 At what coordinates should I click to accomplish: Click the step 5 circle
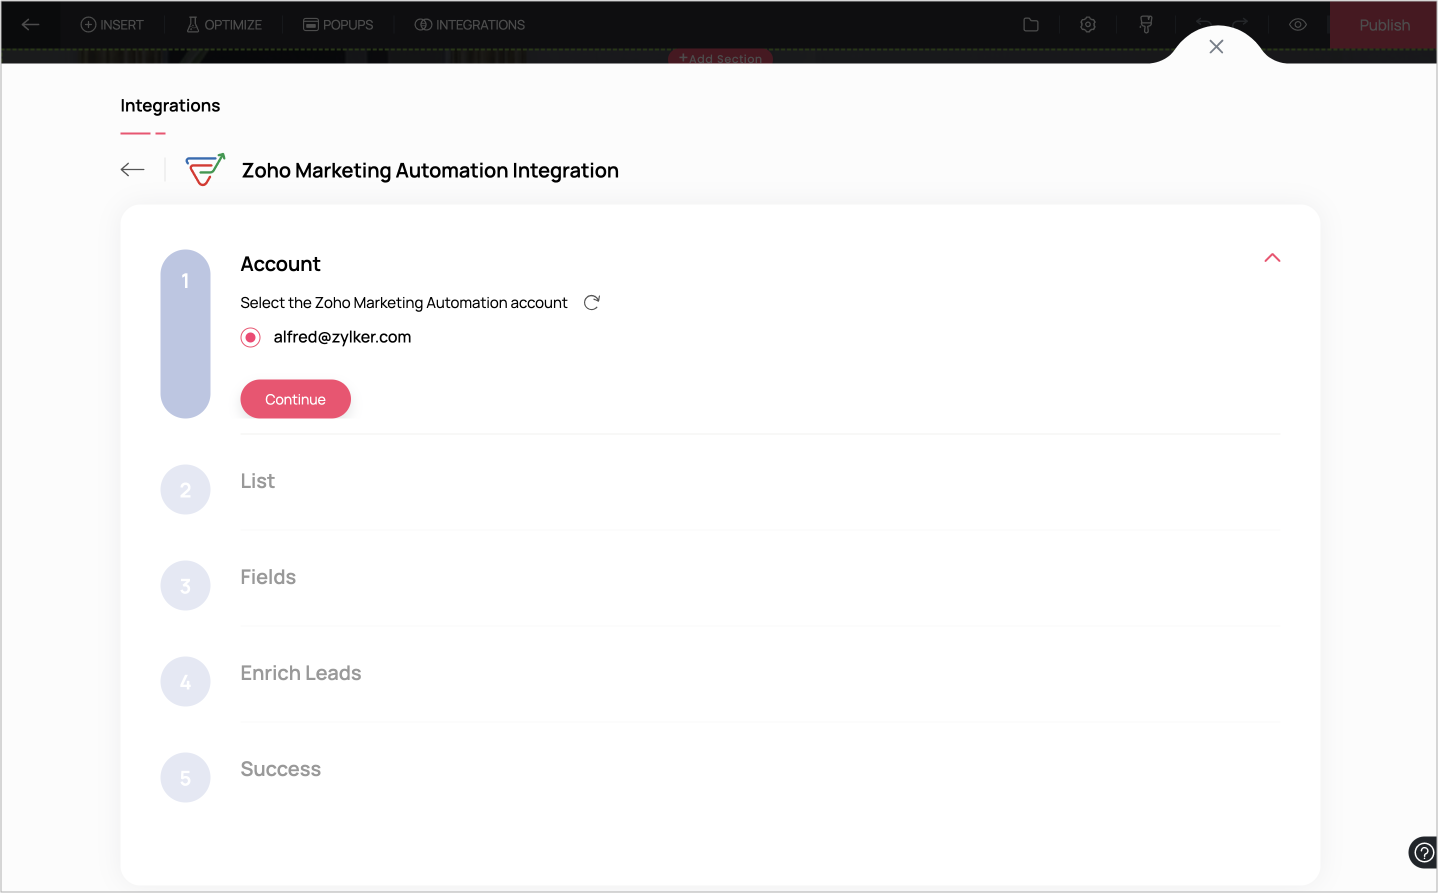click(185, 778)
